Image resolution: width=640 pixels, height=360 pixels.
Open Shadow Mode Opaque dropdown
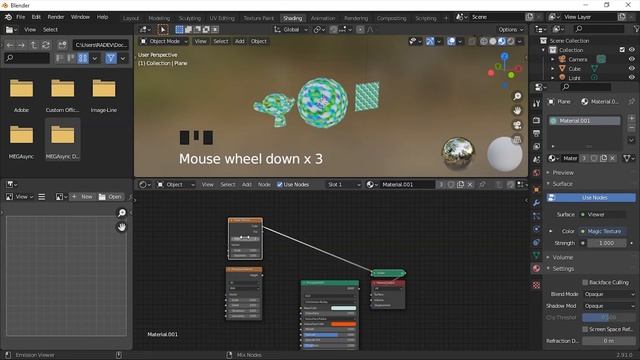click(609, 306)
